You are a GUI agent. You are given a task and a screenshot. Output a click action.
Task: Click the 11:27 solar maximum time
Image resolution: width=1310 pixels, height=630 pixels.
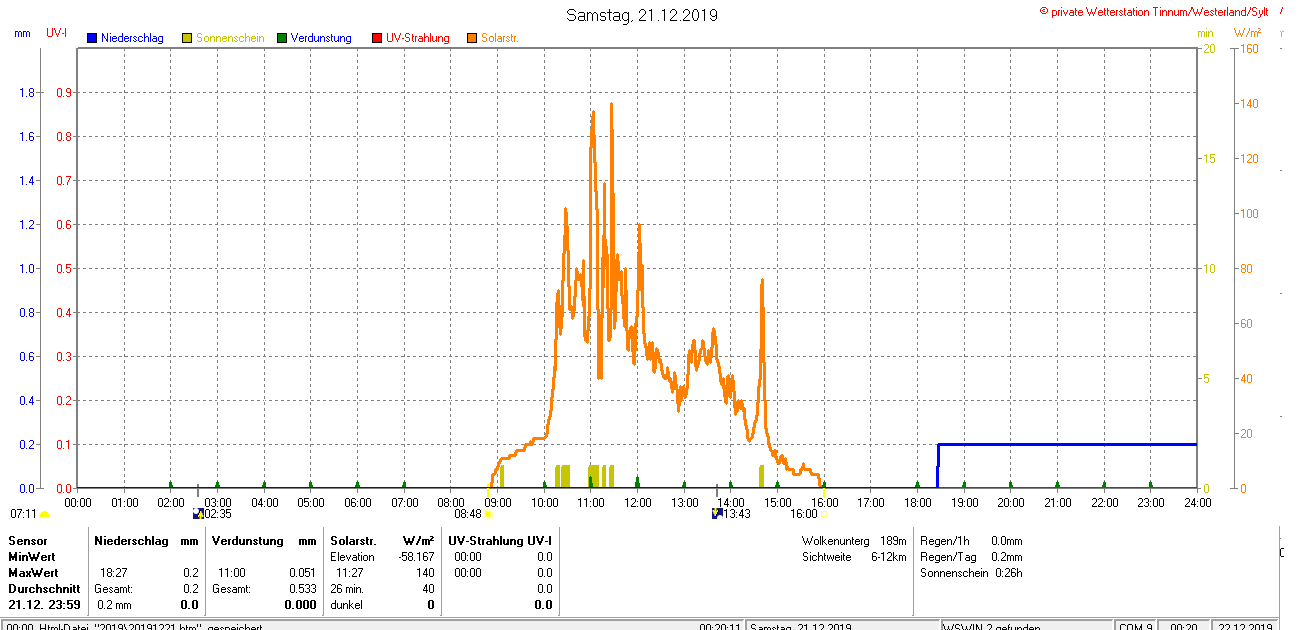pos(349,573)
